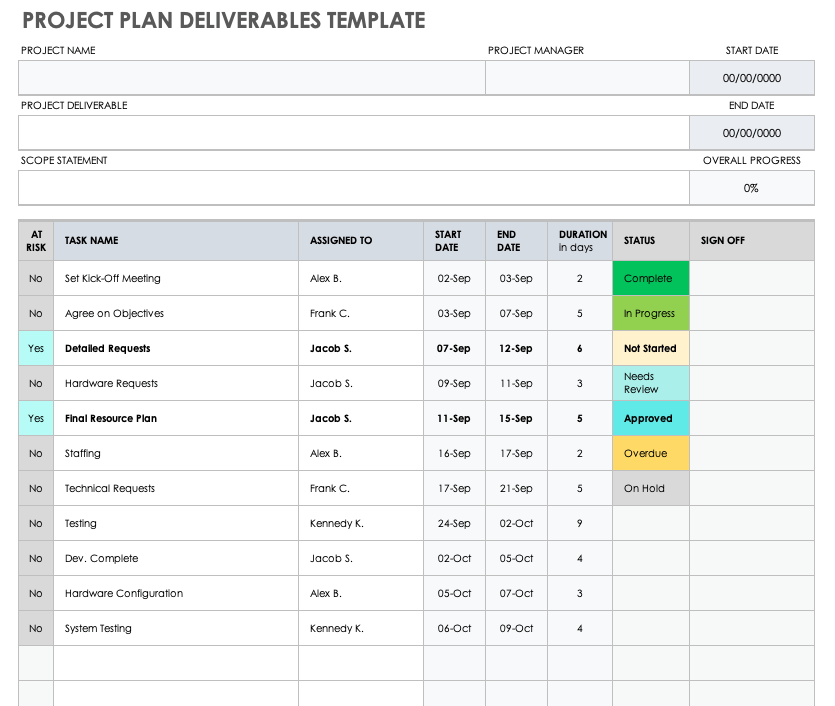Select the 09-Oct end date cell
835x706 pixels.
(x=517, y=628)
